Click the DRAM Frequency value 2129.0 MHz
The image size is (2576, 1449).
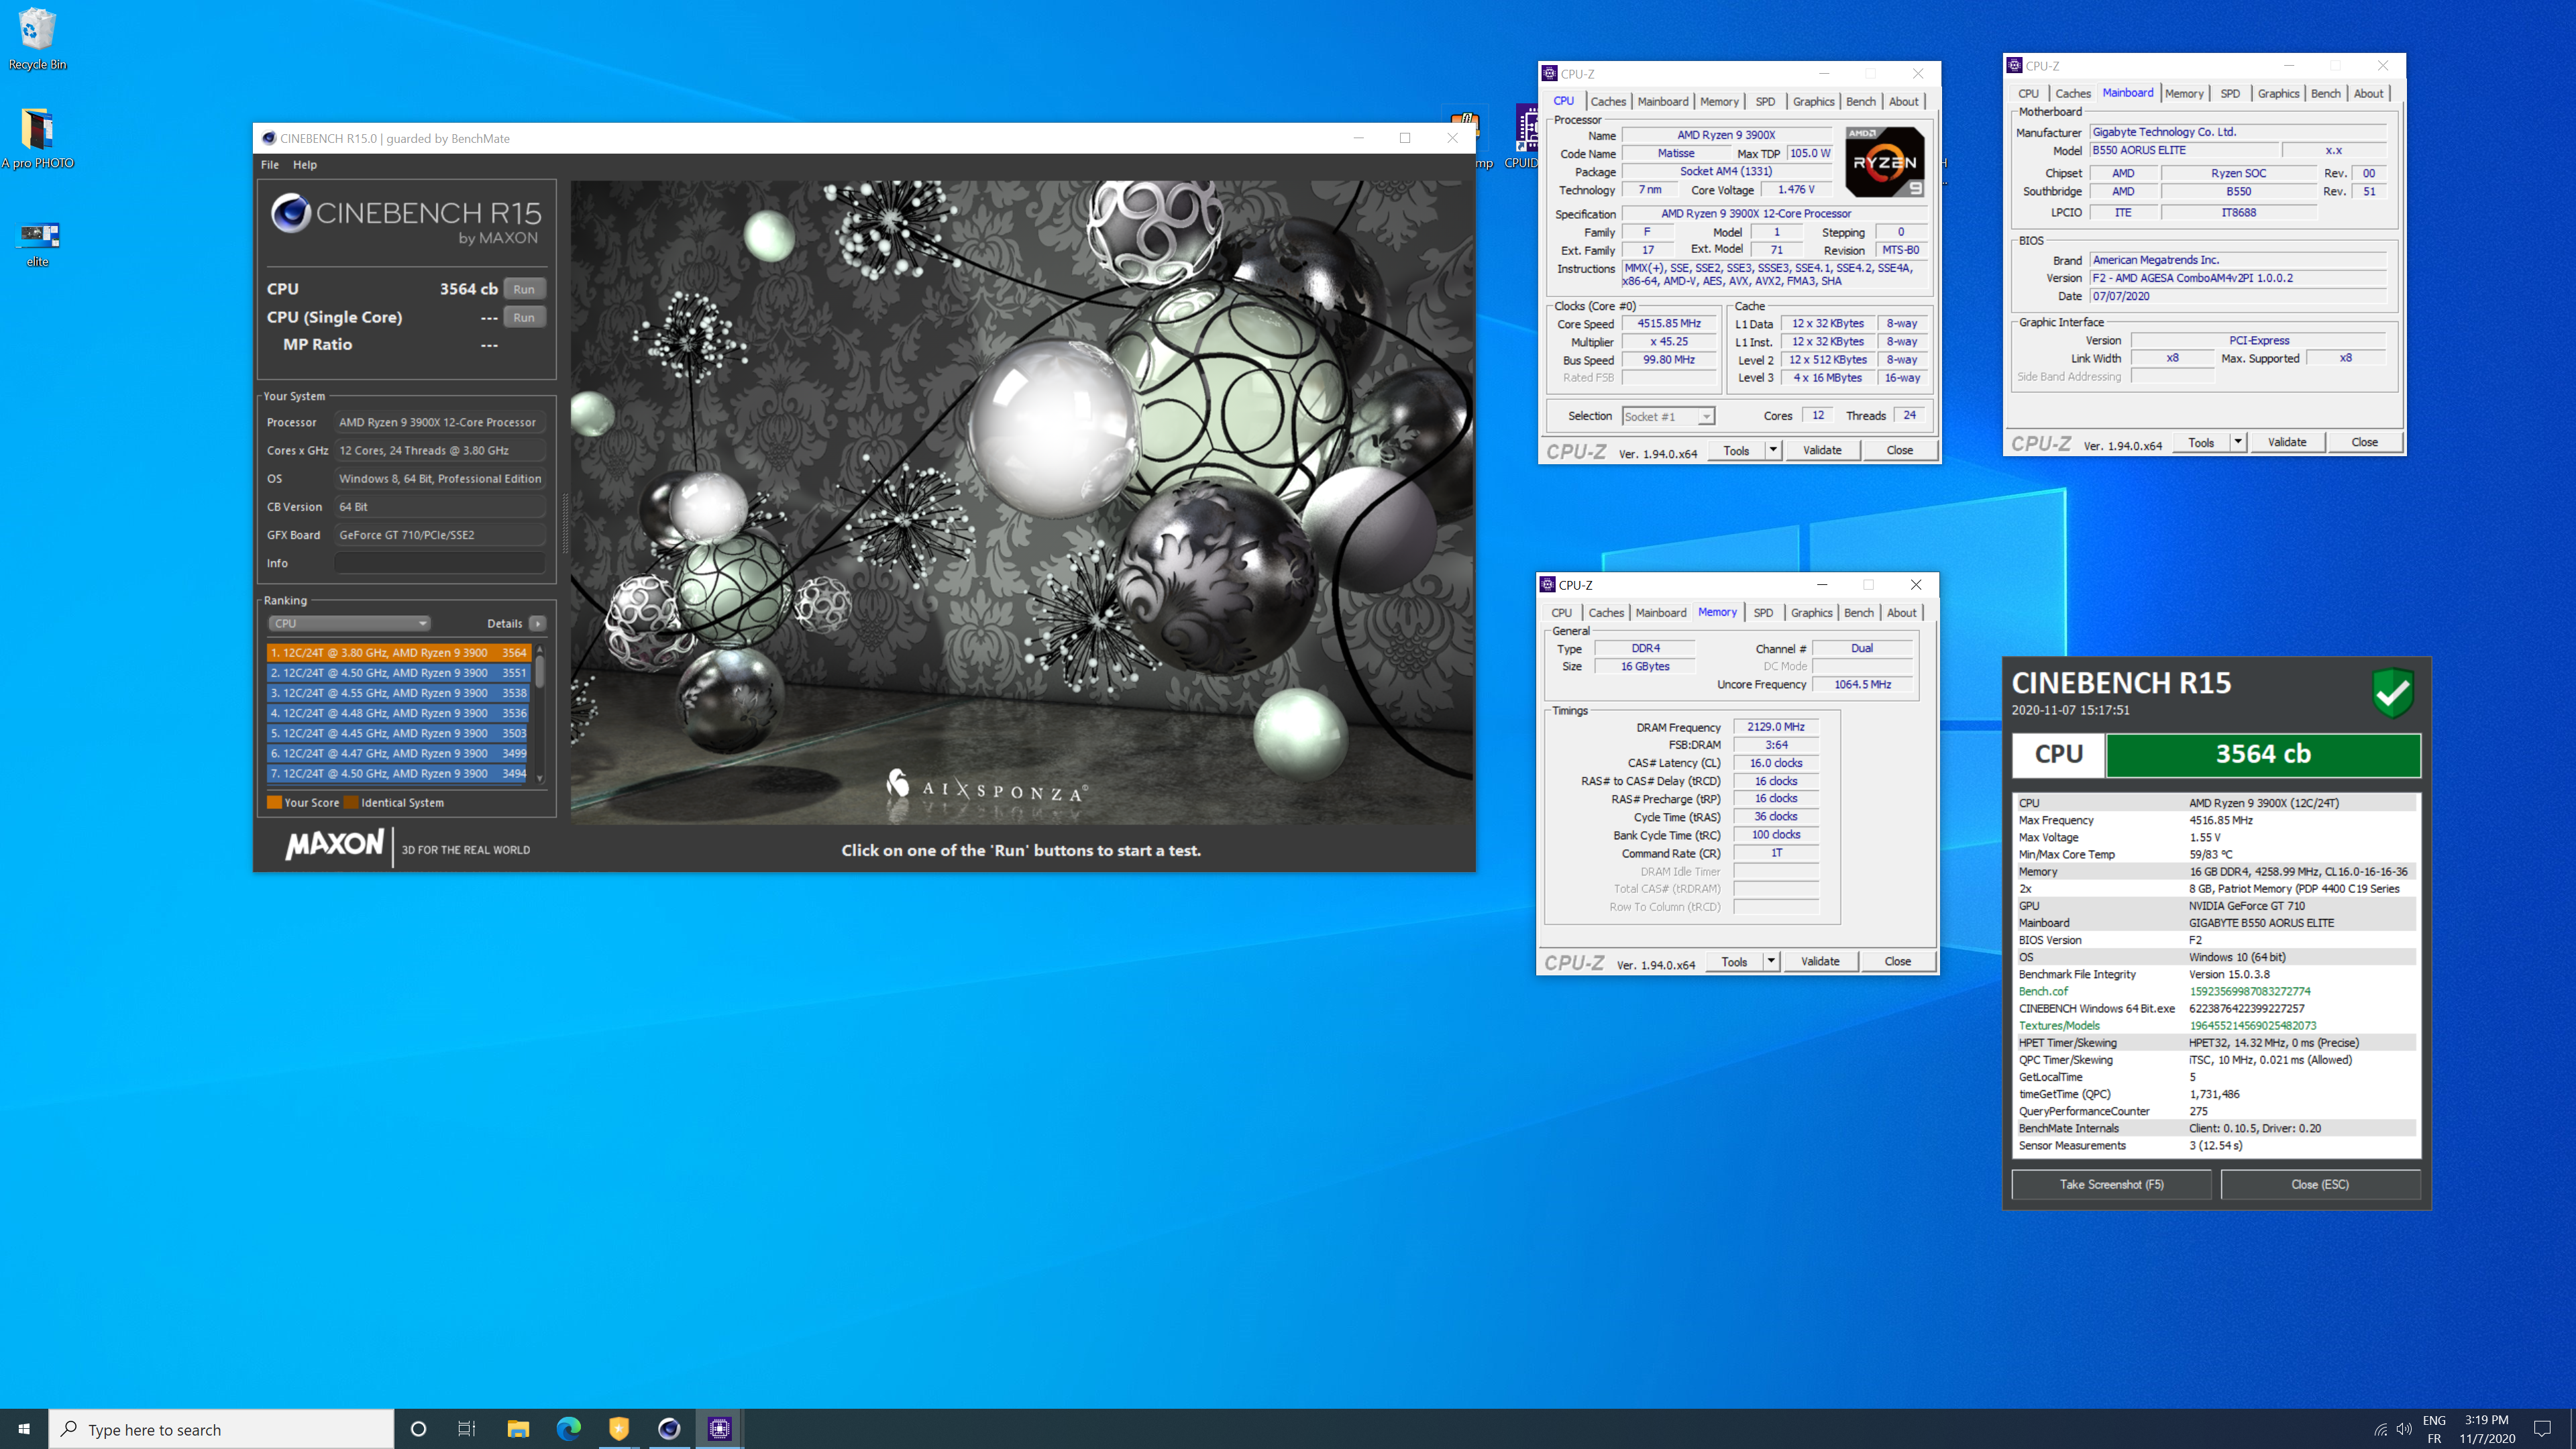point(1775,727)
